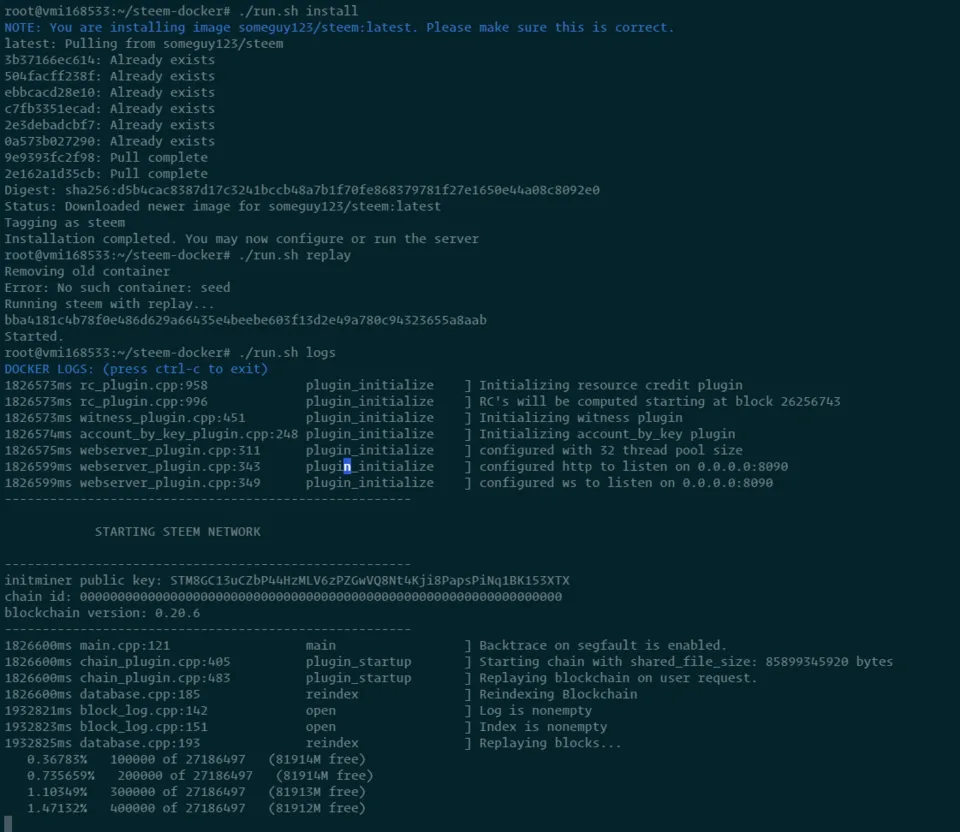Click layer line 'c7fb3351ecad: Already exists'
The width and height of the screenshot is (960, 832).
click(x=110, y=109)
